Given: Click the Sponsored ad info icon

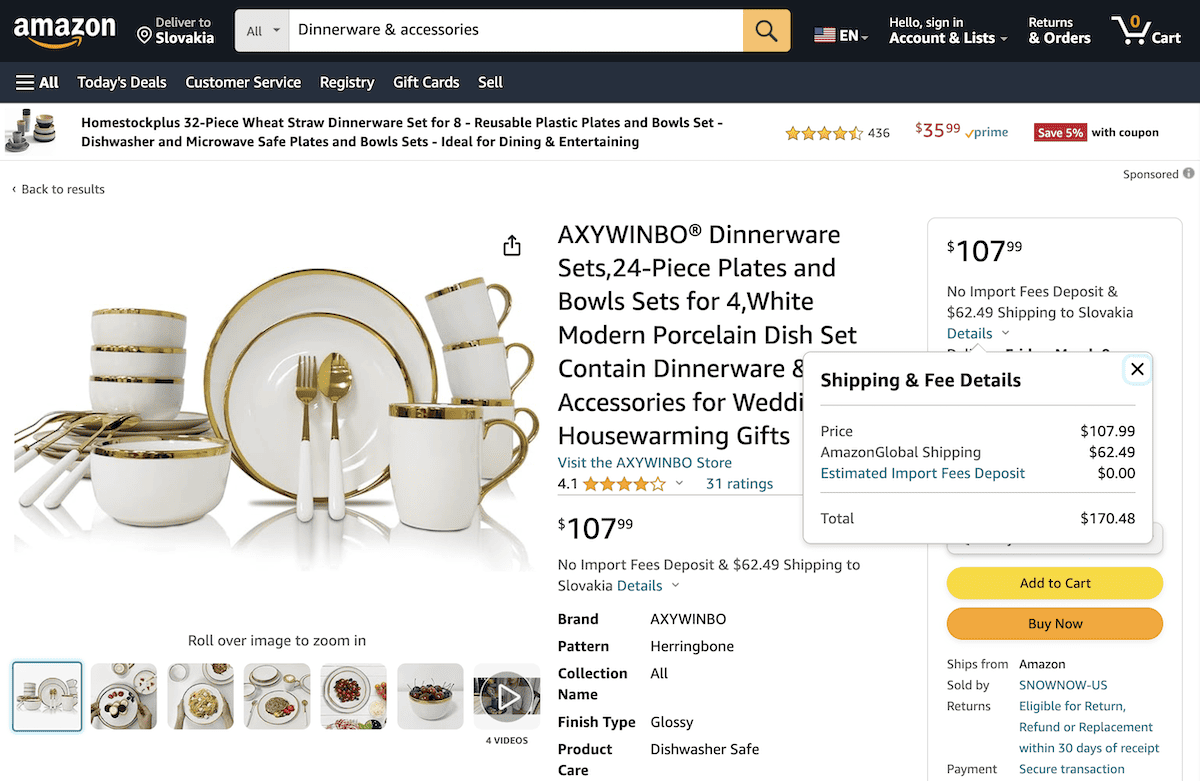Looking at the screenshot, I should coord(1190,174).
